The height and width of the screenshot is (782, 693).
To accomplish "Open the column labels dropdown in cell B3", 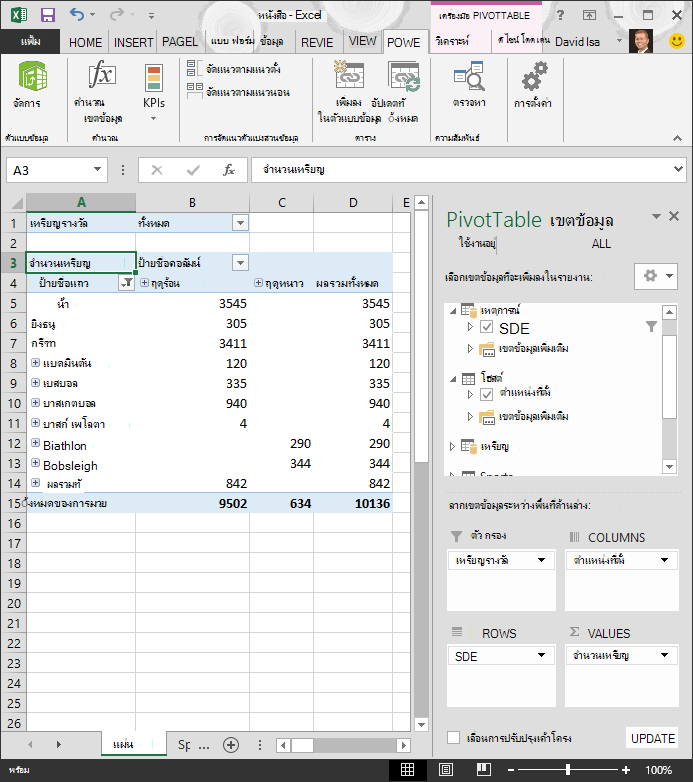I will (240, 263).
